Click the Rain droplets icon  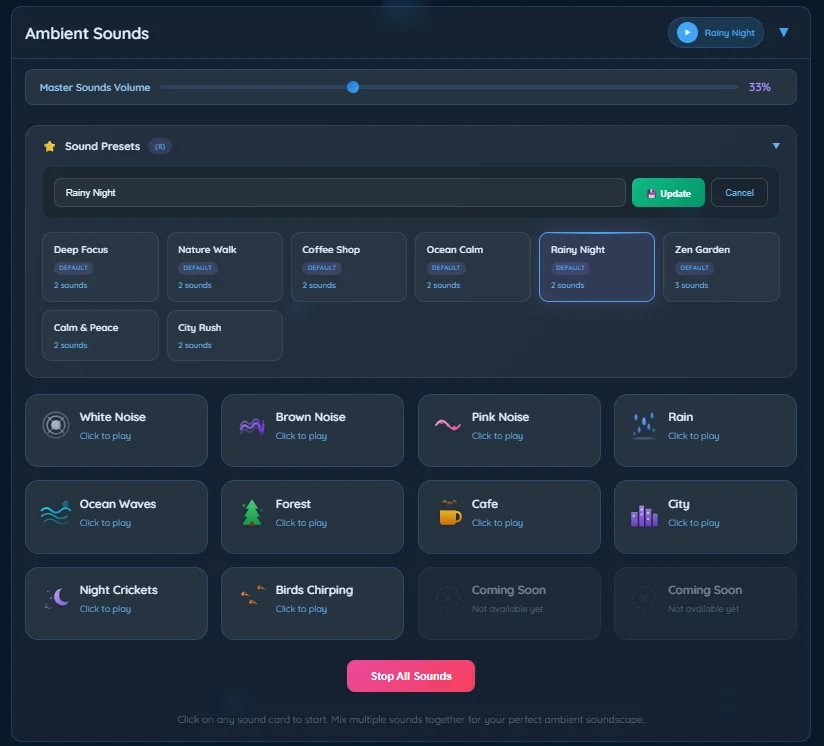coord(644,425)
